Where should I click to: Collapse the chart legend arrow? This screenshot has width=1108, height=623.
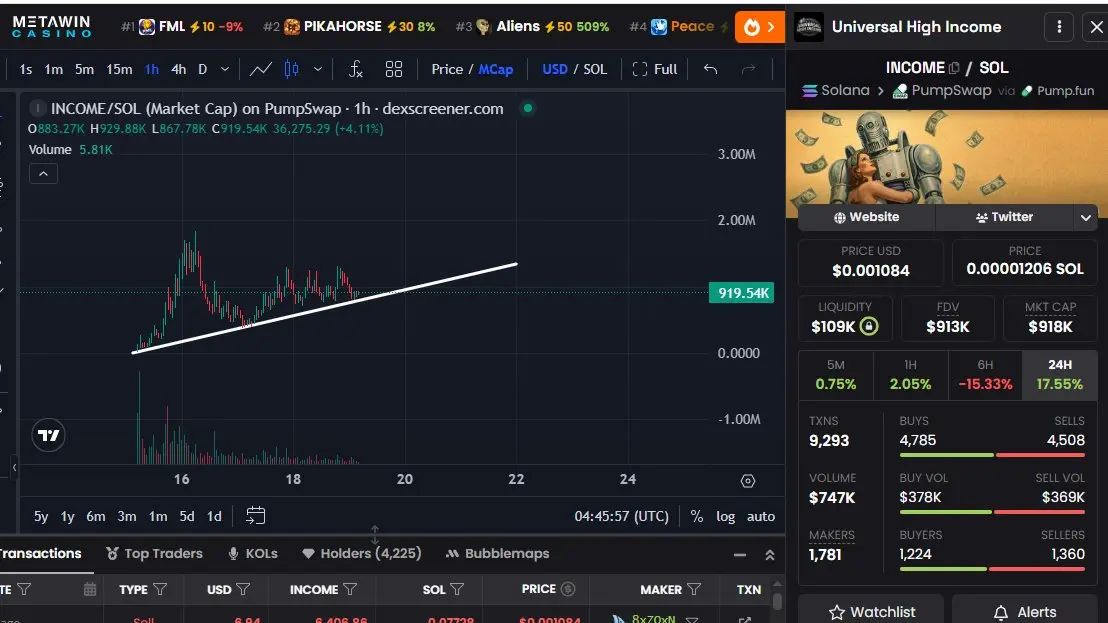click(x=43, y=174)
